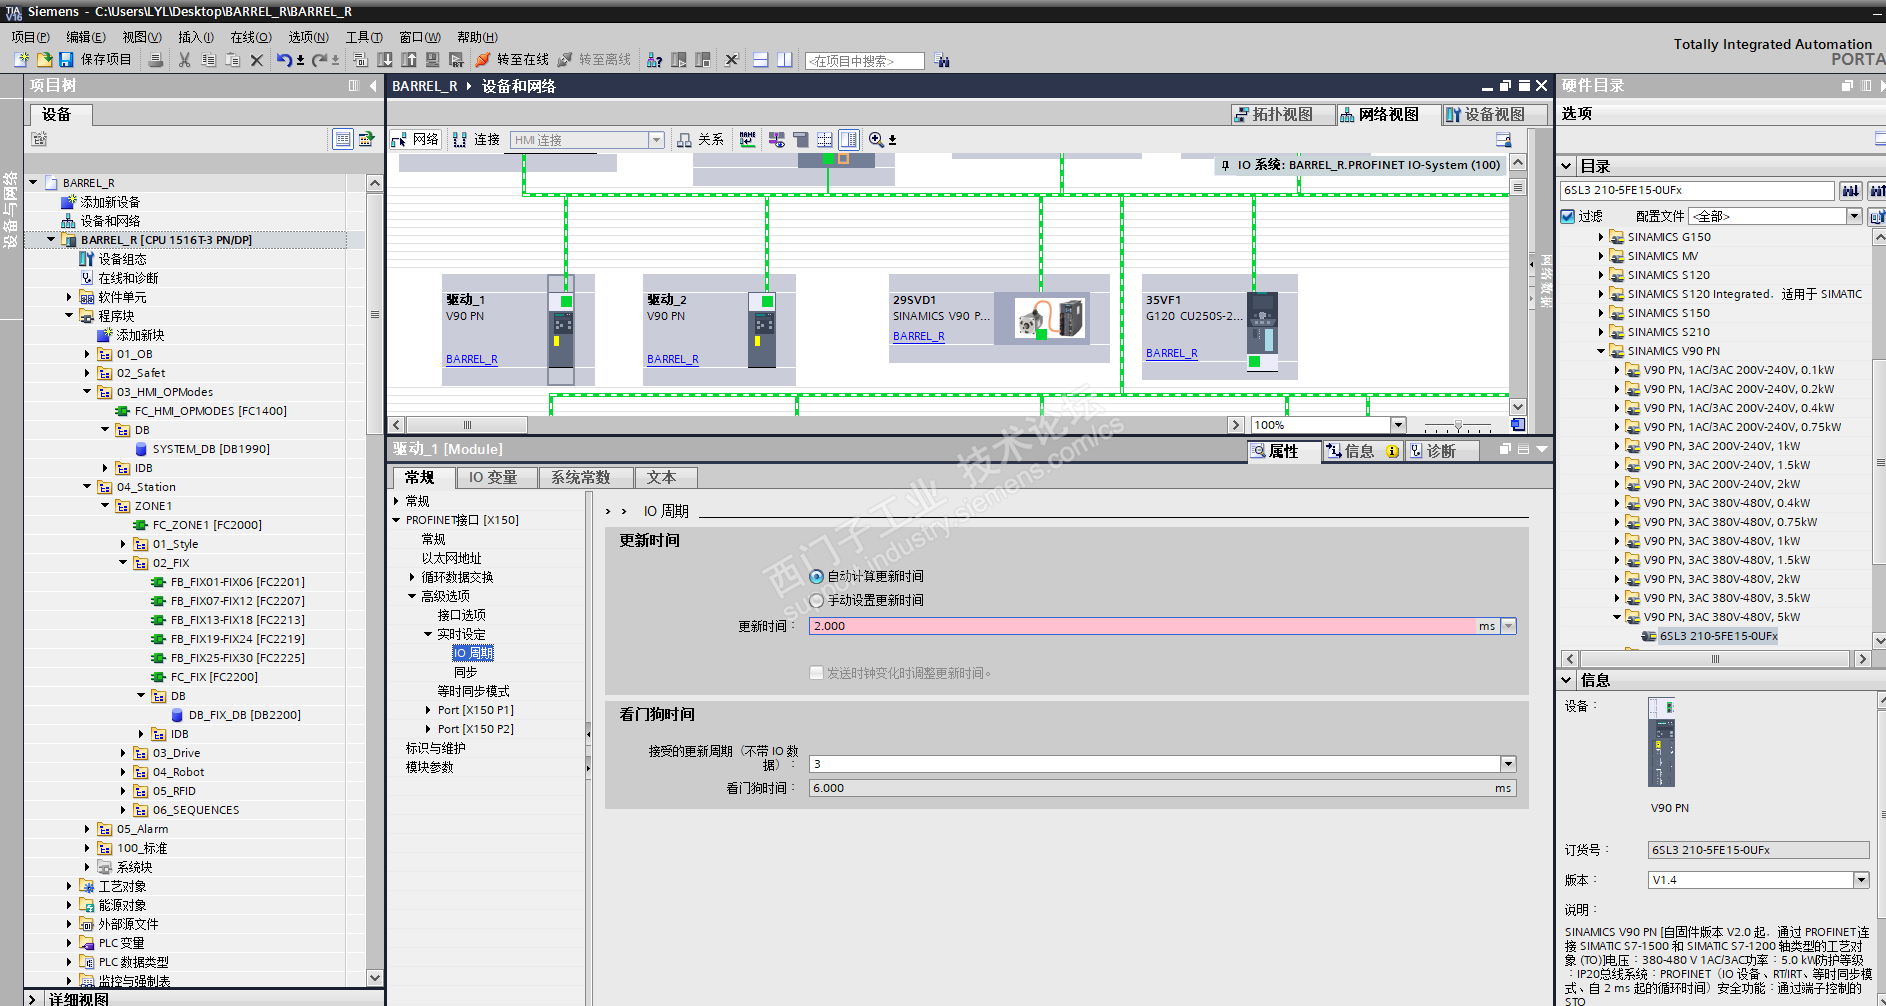
Task: Toggle the 发送时钟变化时调整更新时间 checkbox
Action: (x=816, y=673)
